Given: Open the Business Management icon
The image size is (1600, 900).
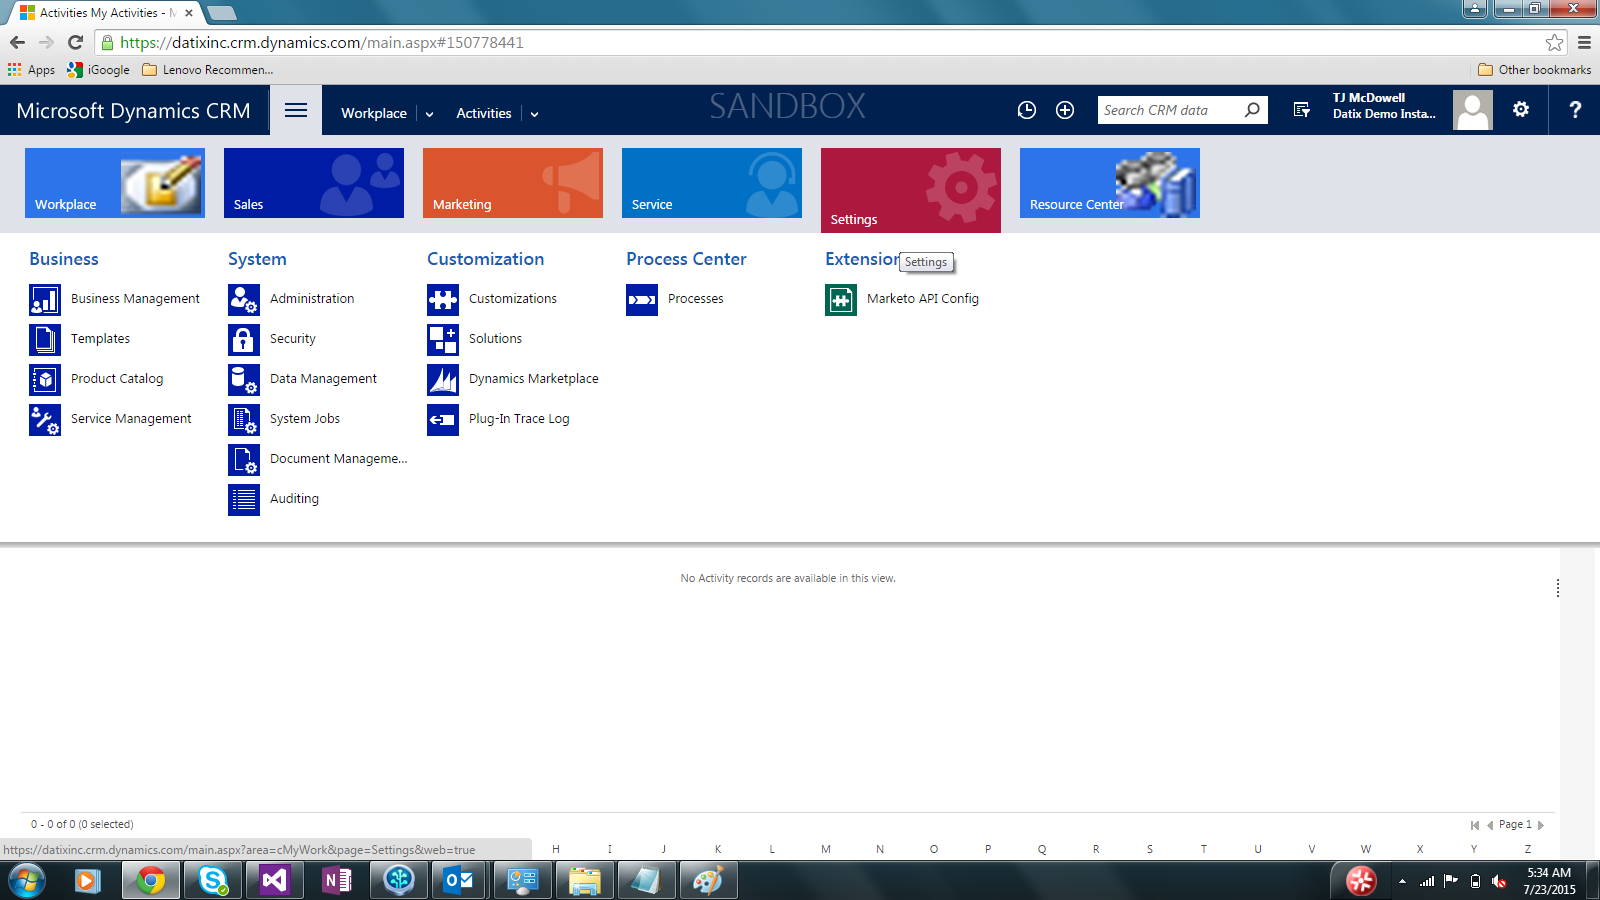Looking at the screenshot, I should point(45,299).
